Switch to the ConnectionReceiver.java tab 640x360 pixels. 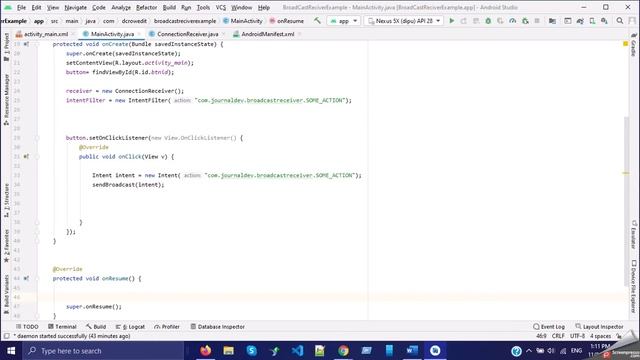tap(187, 34)
